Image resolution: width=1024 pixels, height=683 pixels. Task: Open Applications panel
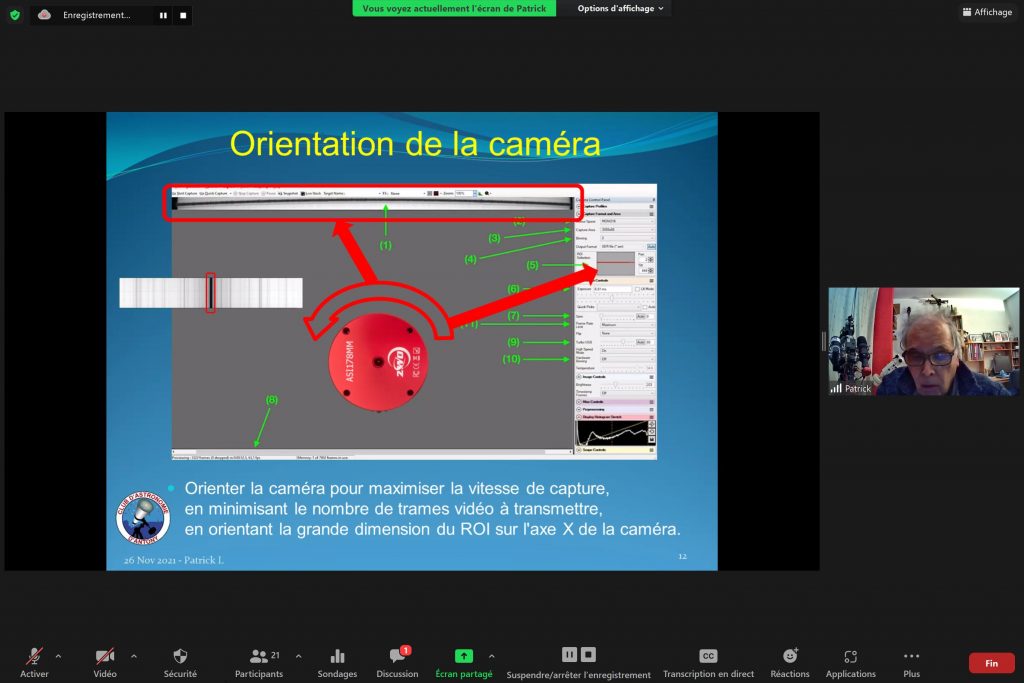(x=850, y=662)
